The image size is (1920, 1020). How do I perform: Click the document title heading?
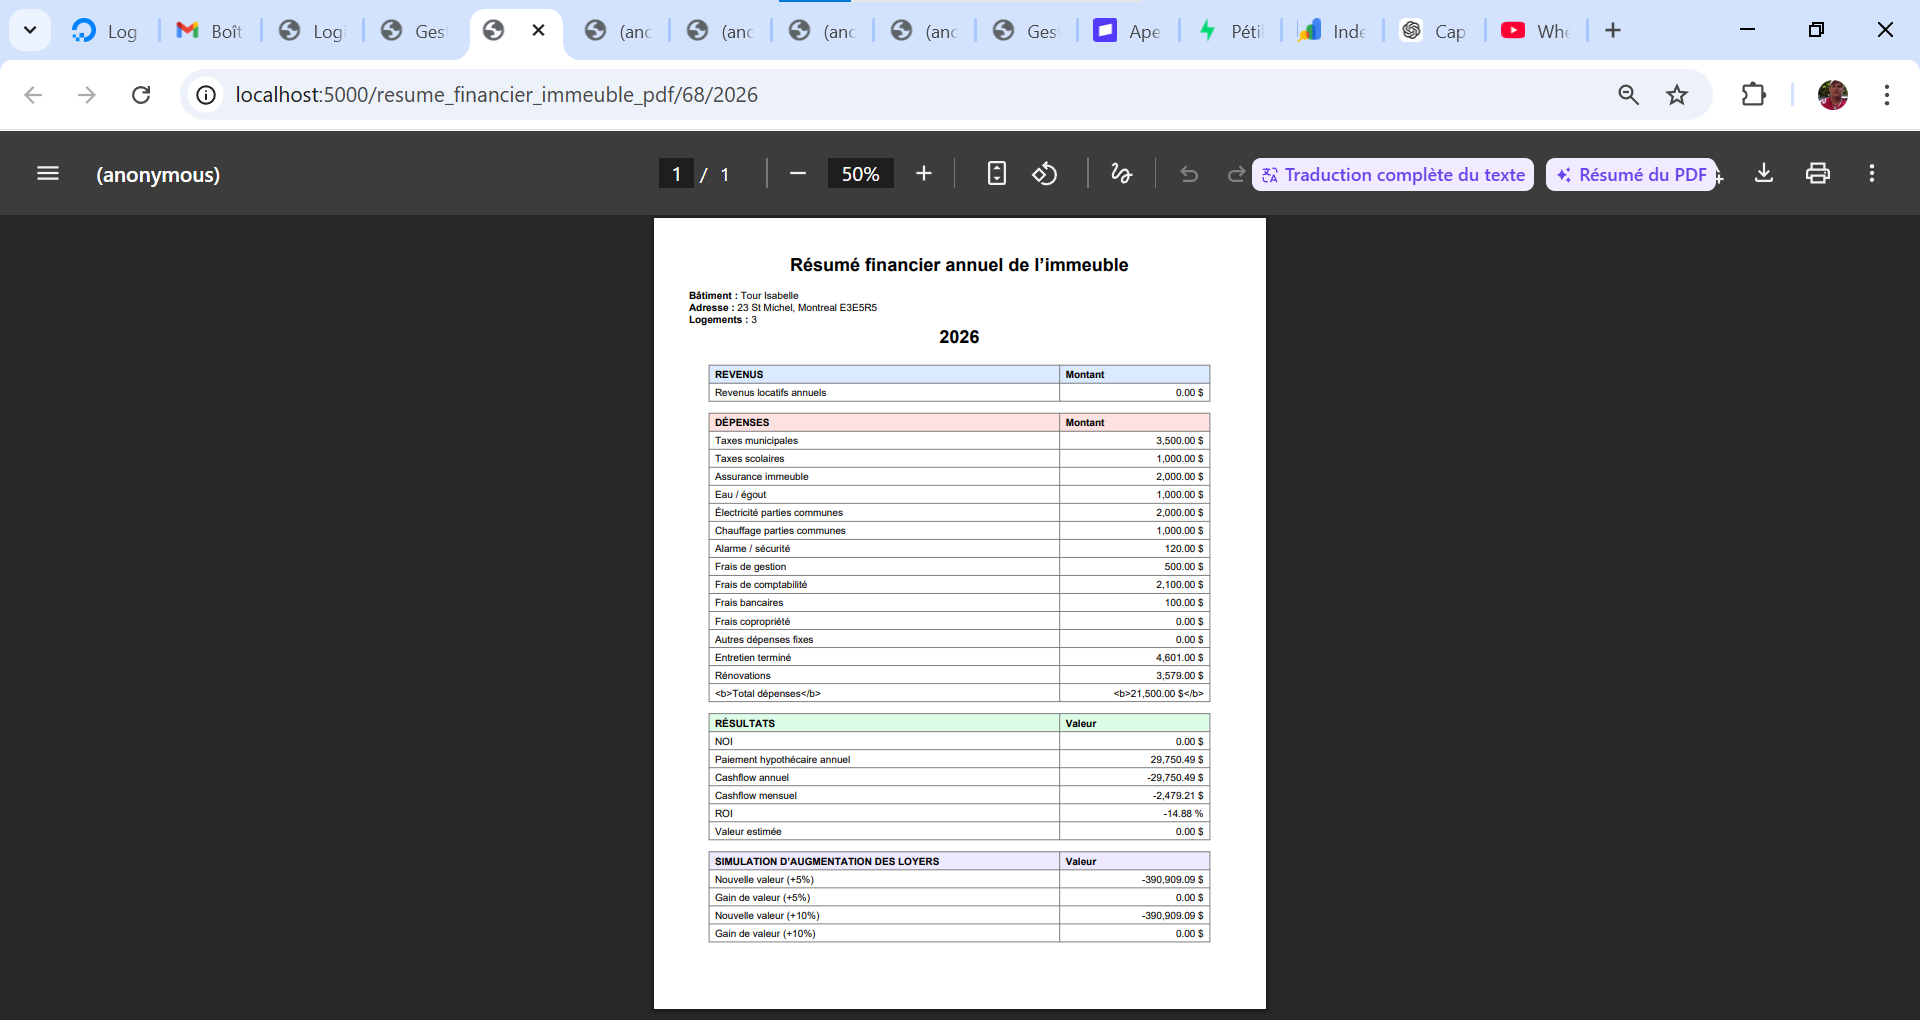pyautogui.click(x=959, y=265)
